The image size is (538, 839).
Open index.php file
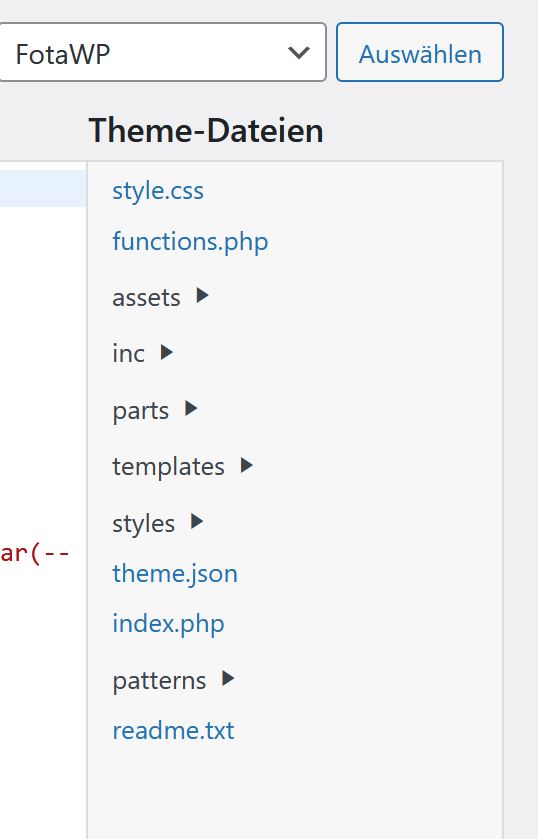168,624
